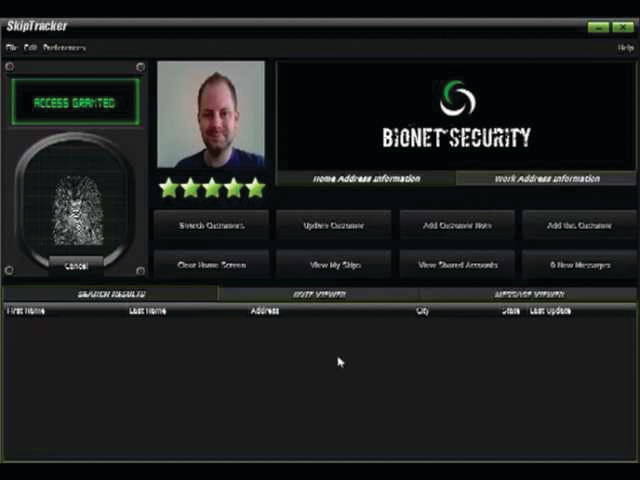Open the Help menu
Image resolution: width=640 pixels, height=480 pixels.
coord(625,47)
